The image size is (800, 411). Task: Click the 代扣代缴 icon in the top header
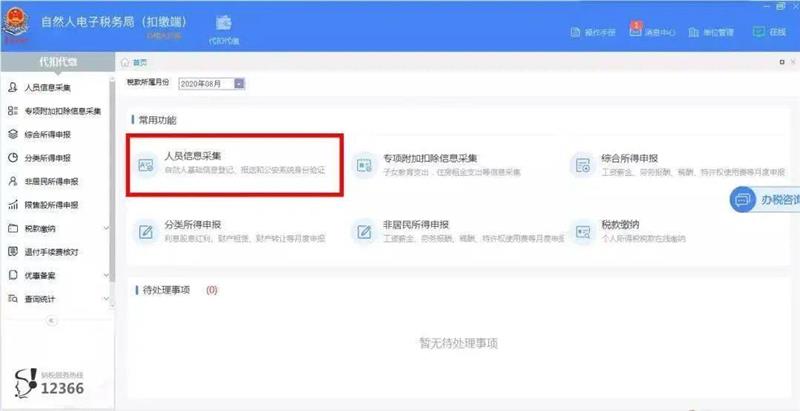click(x=223, y=26)
